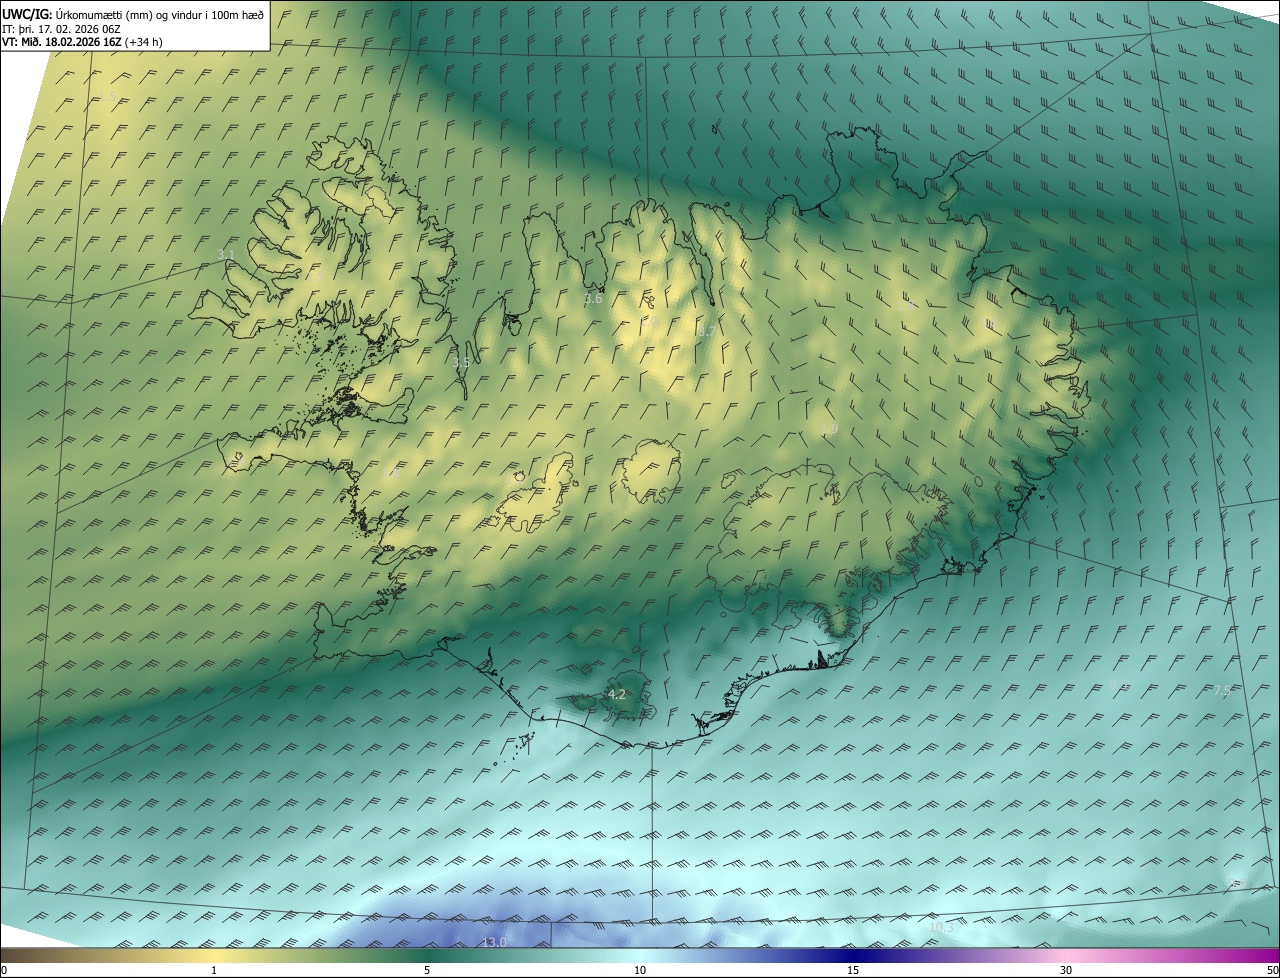Click the 4.2 value label on the south coast
The image size is (1280, 978).
[617, 694]
